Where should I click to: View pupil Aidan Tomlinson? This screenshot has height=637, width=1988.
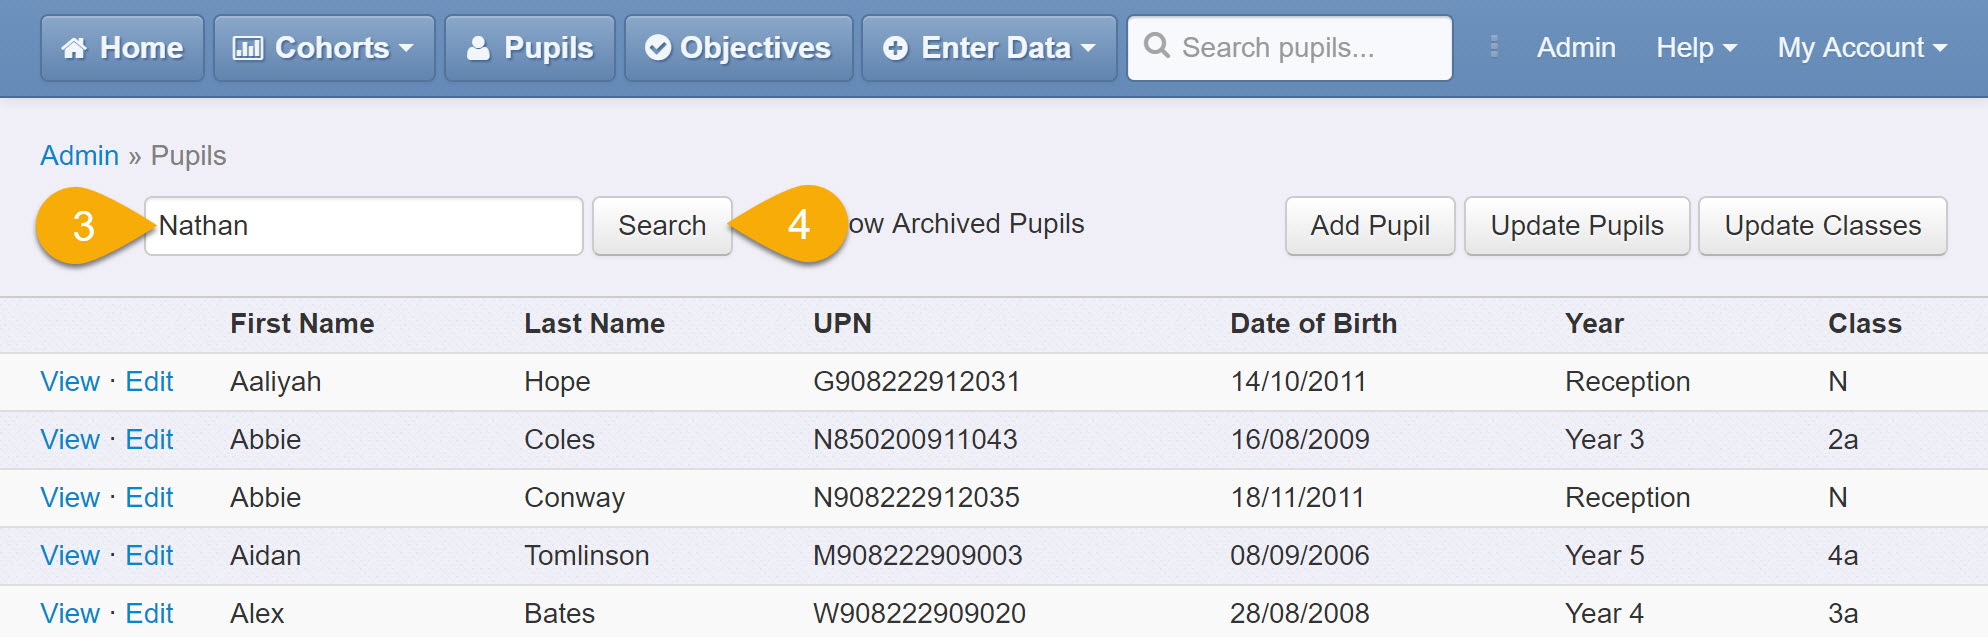click(70, 556)
